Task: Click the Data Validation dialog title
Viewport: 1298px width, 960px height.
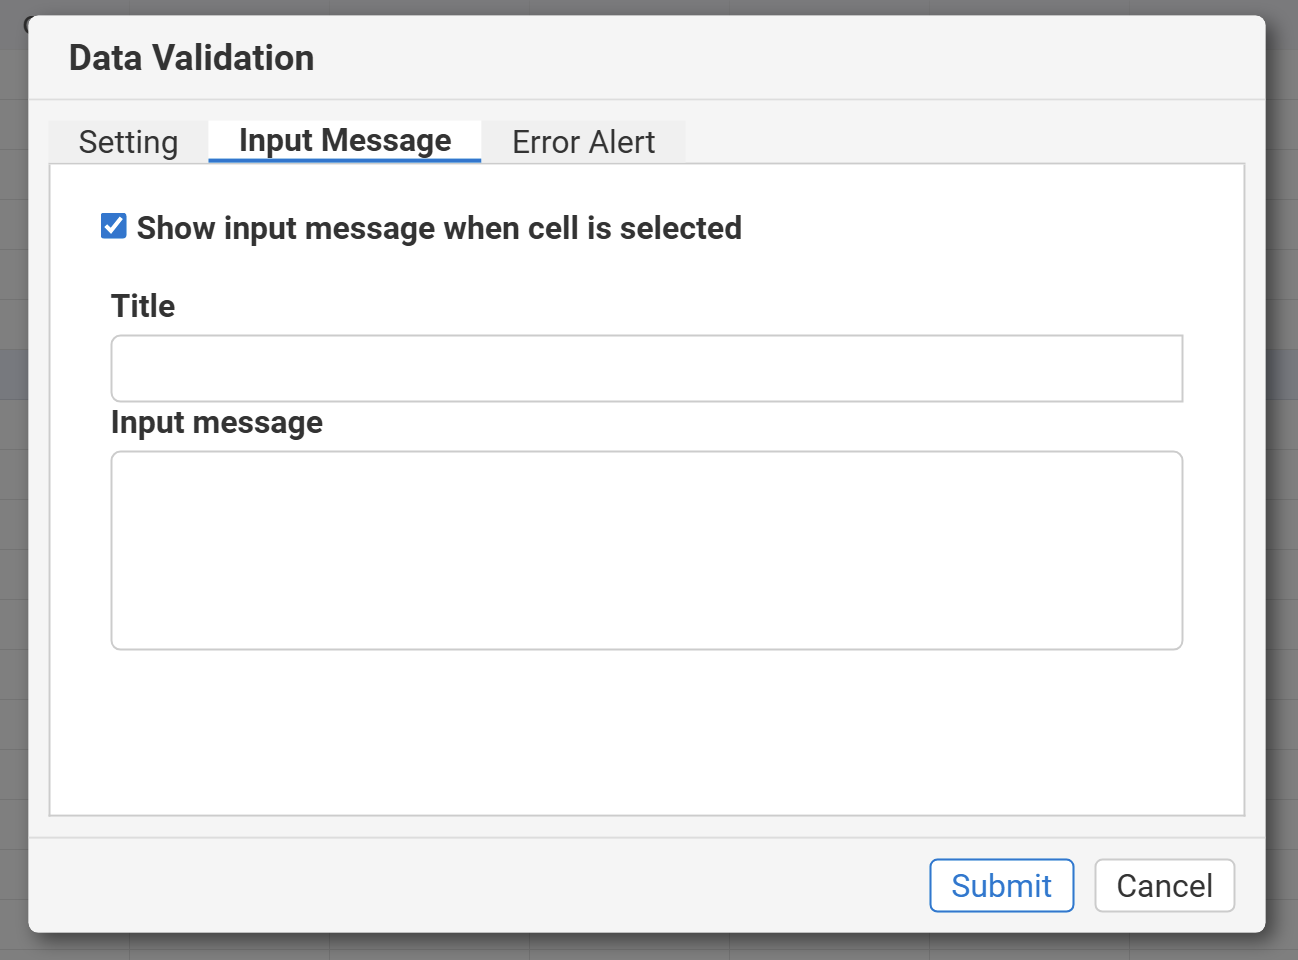Action: (191, 57)
